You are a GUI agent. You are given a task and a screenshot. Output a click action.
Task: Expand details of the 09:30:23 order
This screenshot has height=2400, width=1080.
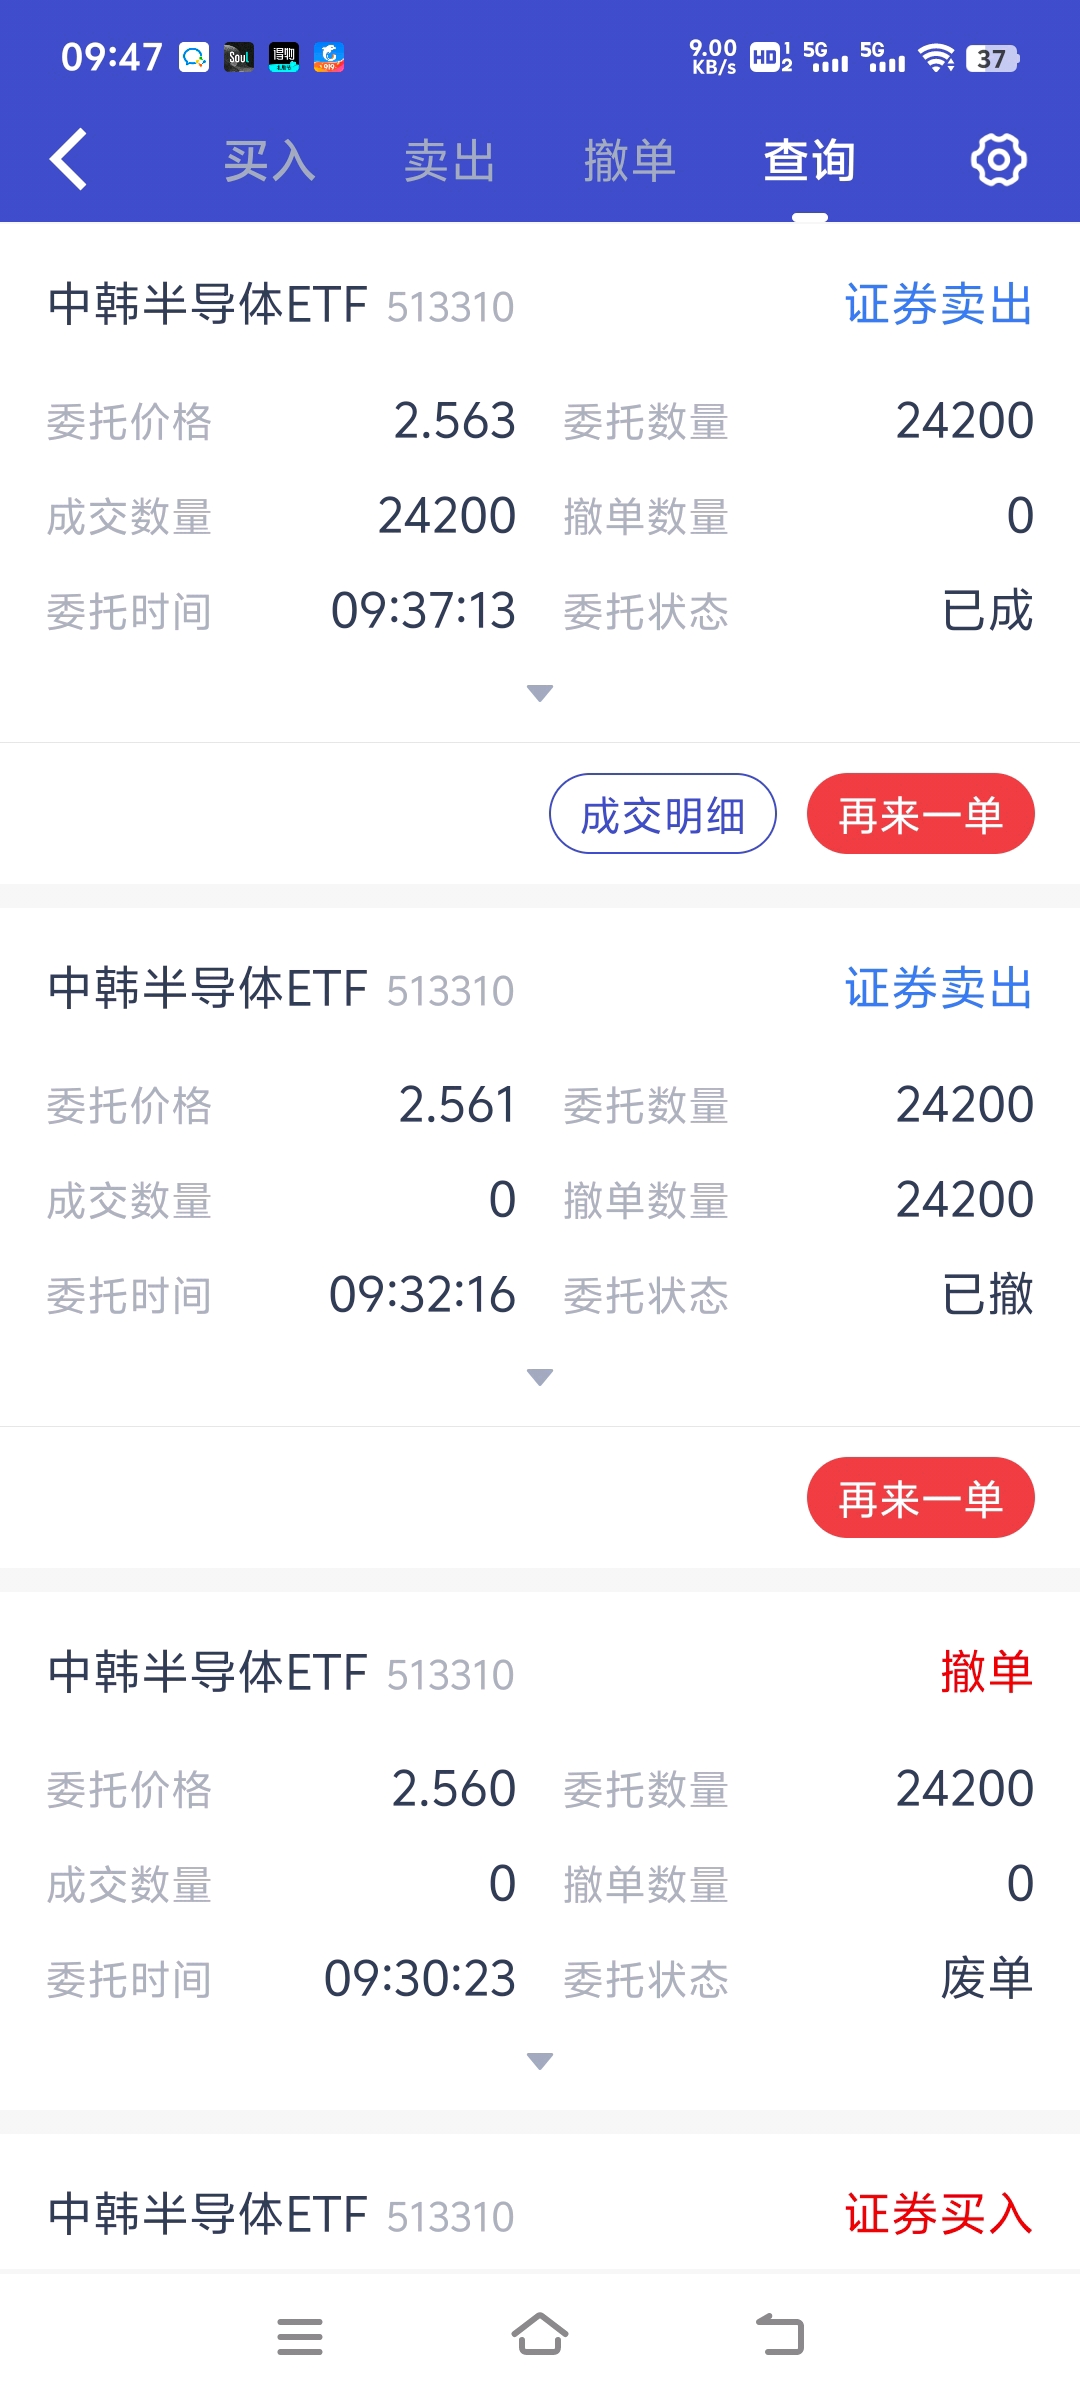540,2061
